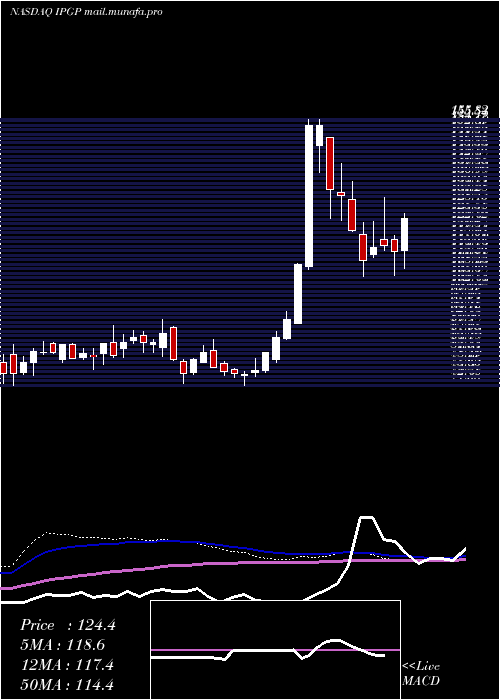500x700 pixels.
Task: Click the Price : 124.4 value
Action: click(x=68, y=625)
